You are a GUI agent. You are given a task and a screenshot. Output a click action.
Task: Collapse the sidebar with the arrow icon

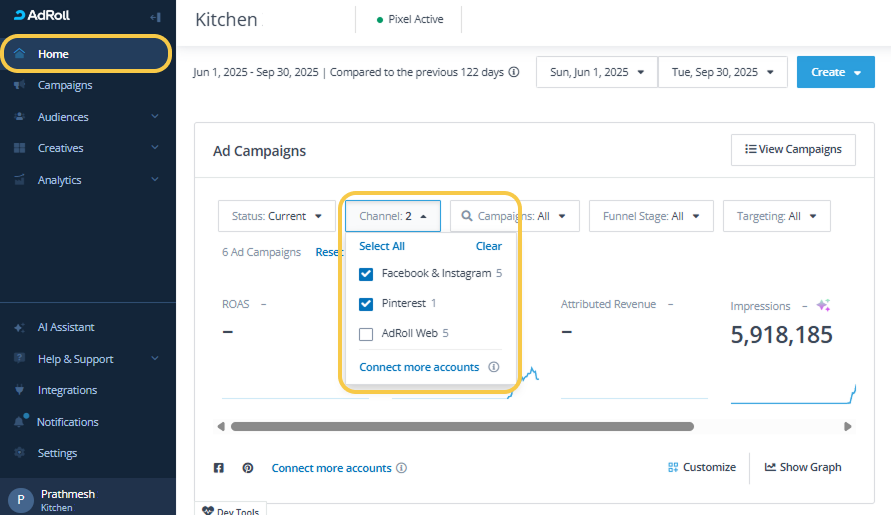pos(155,17)
